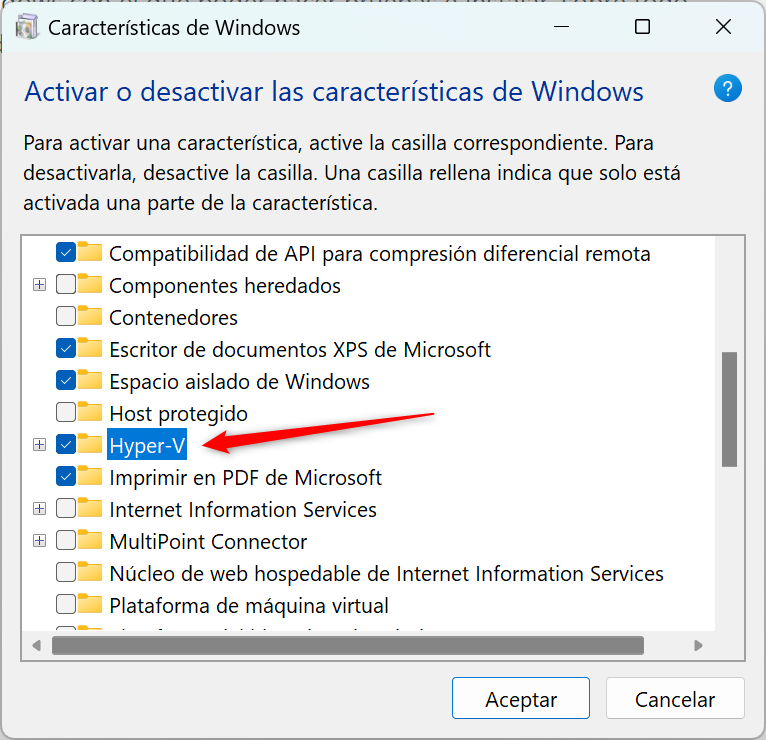This screenshot has height=740, width=766.
Task: Click the horizontal scrollbar thumb
Action: [348, 645]
